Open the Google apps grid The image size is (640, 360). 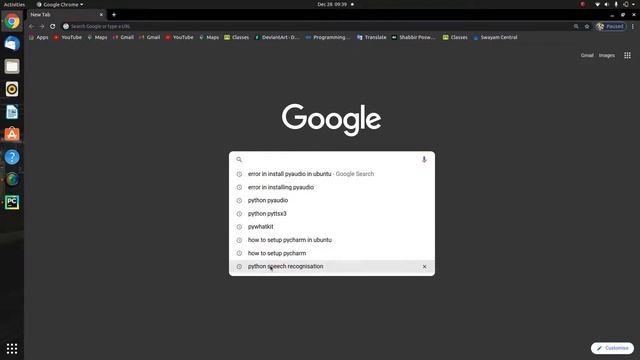[x=627, y=55]
